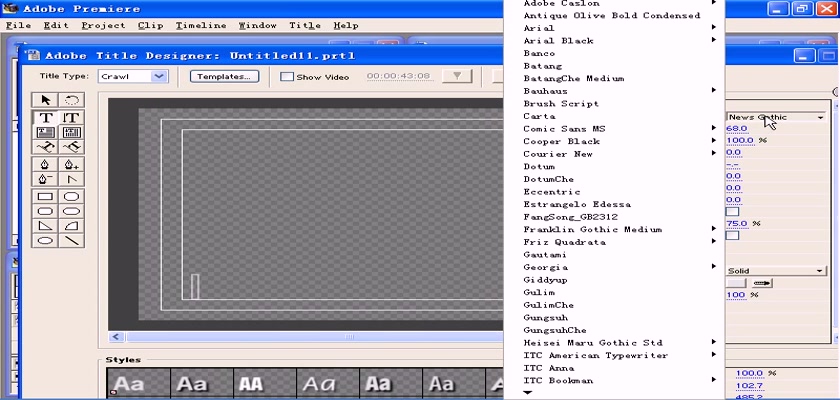
Task: Select the Delete Anchor Point tool
Action: pos(46,179)
